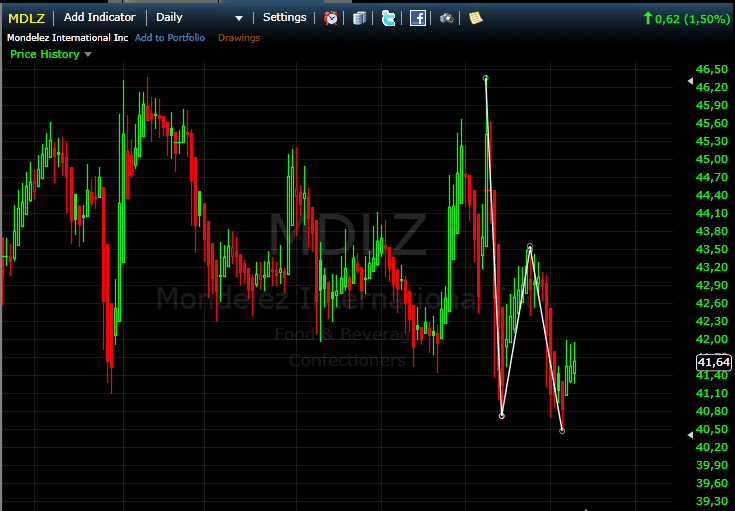Screen dimensions: 735x511
Task: Click the binoculars icon in toolbar
Action: pos(446,18)
